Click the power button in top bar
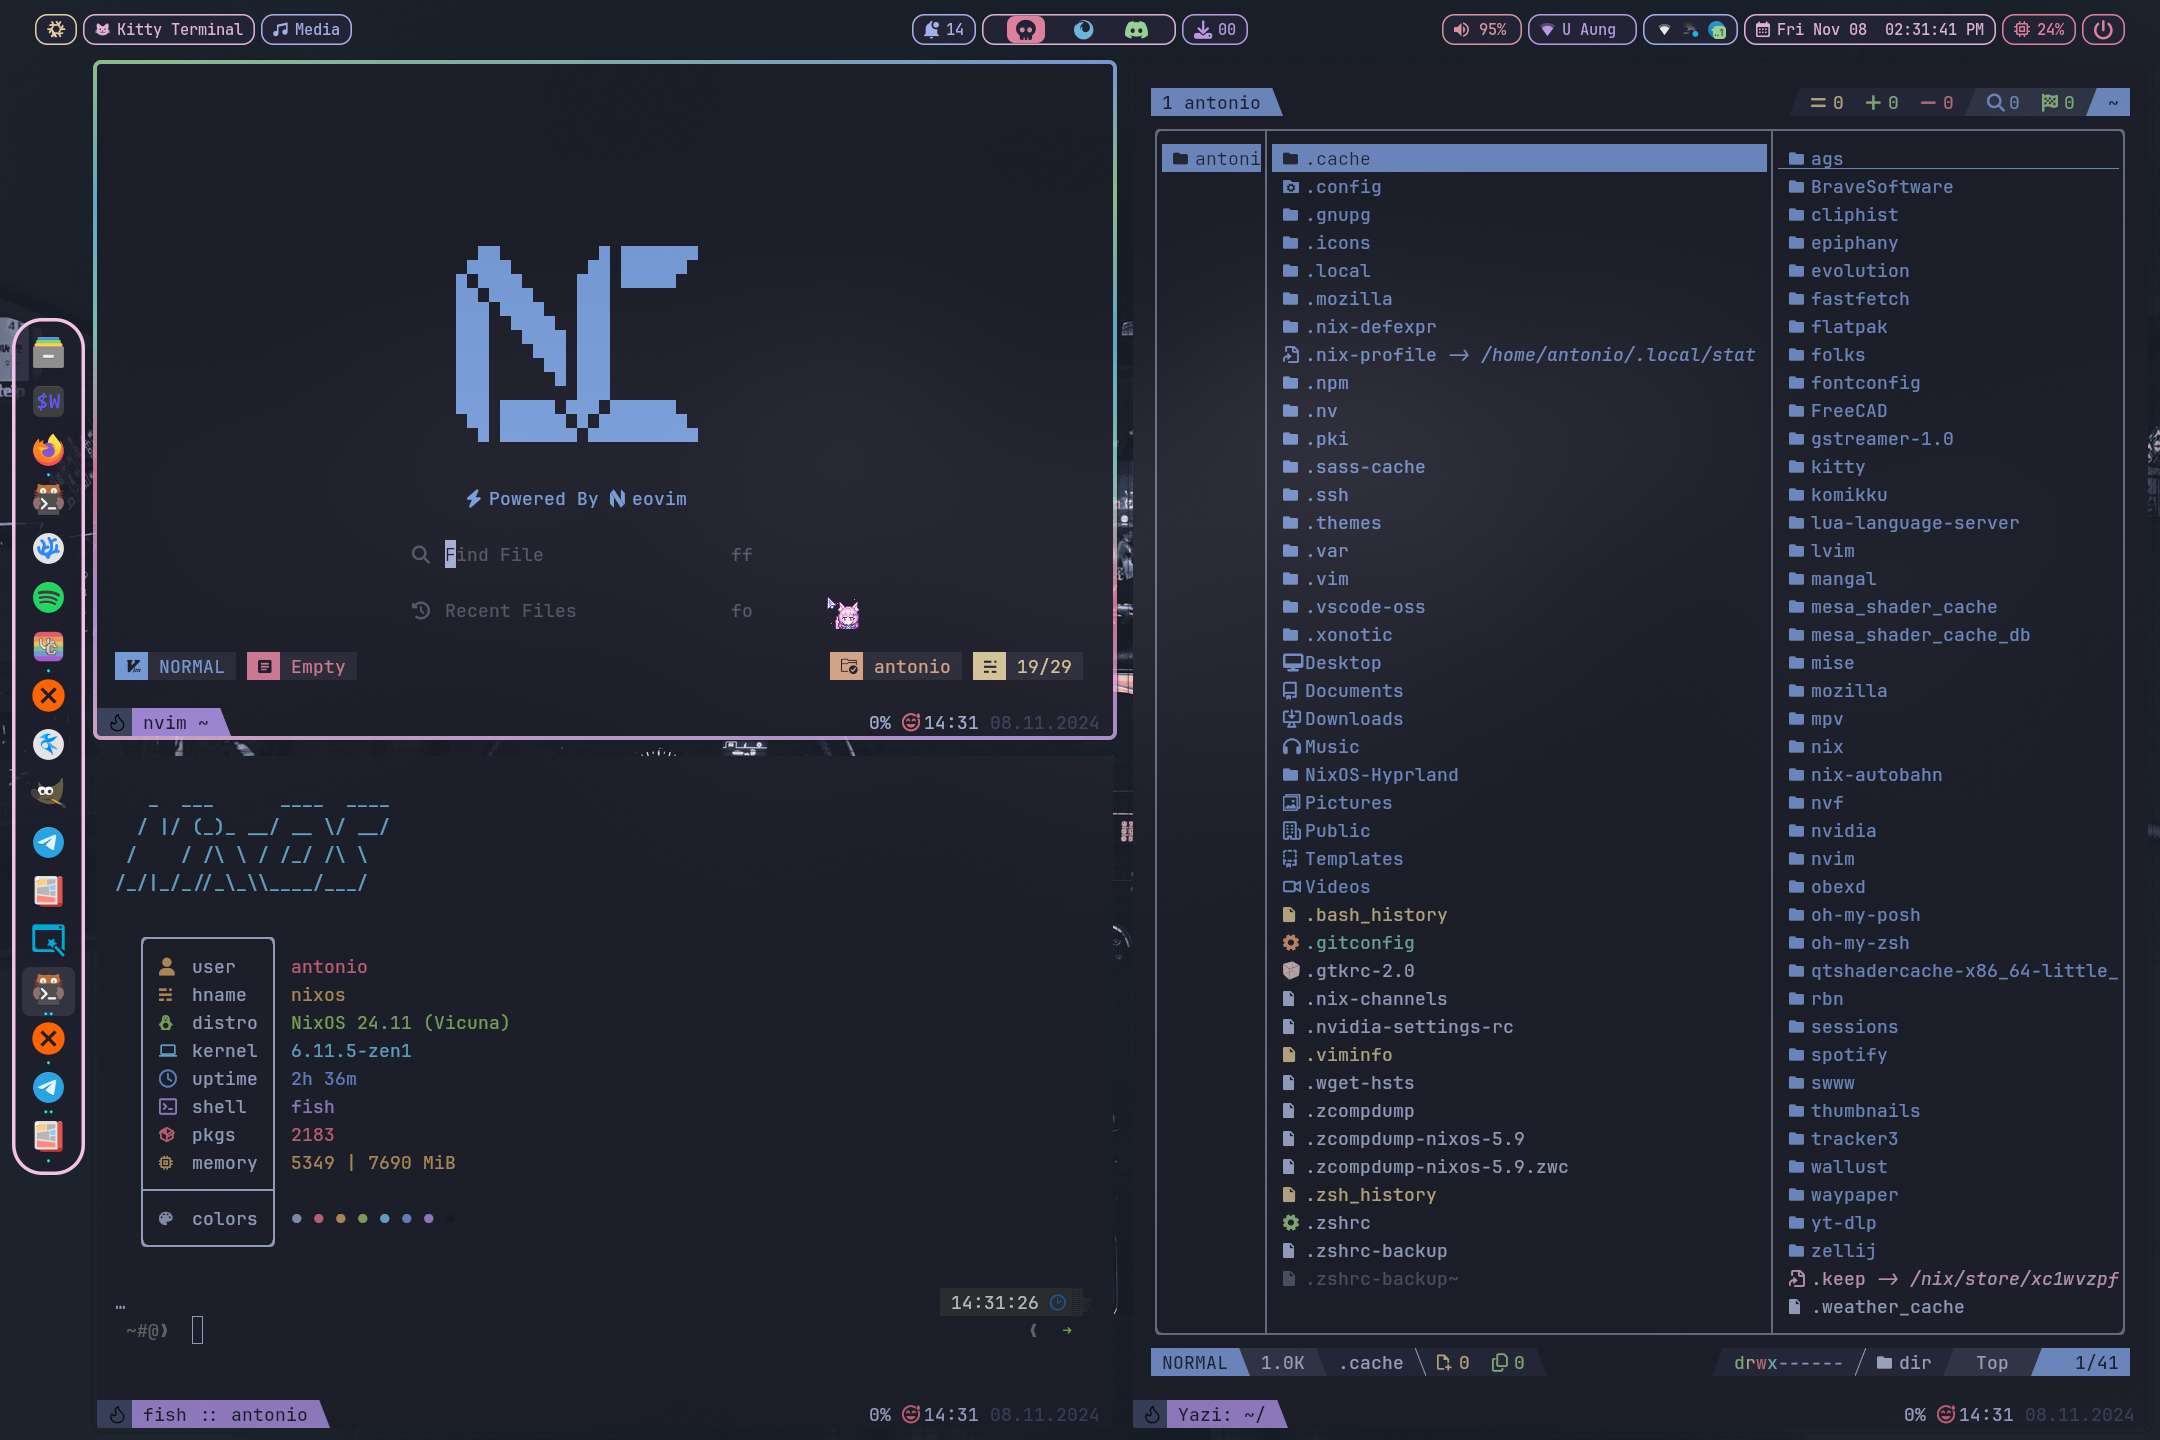Image resolution: width=2160 pixels, height=1440 pixels. coord(2103,30)
